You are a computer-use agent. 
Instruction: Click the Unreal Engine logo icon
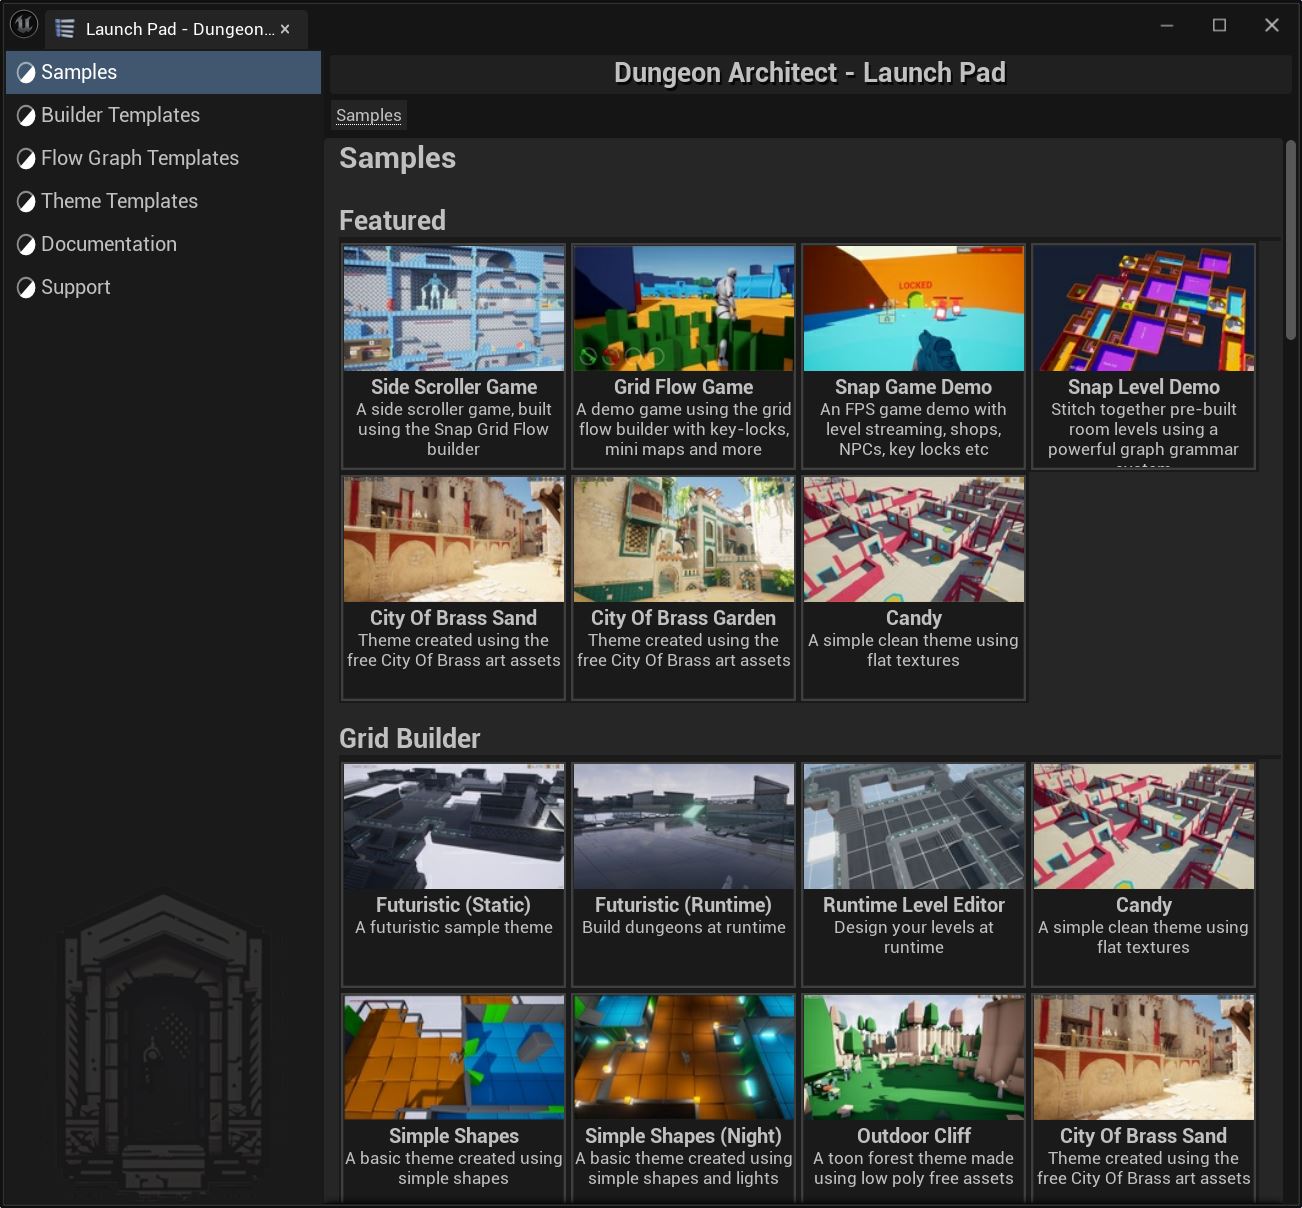coord(24,24)
